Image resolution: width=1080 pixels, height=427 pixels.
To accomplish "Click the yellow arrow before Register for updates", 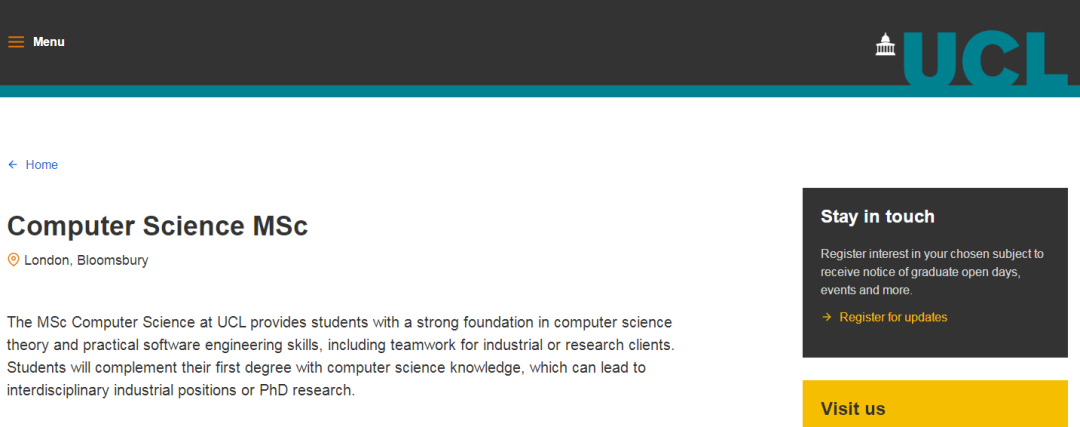I will pos(827,317).
